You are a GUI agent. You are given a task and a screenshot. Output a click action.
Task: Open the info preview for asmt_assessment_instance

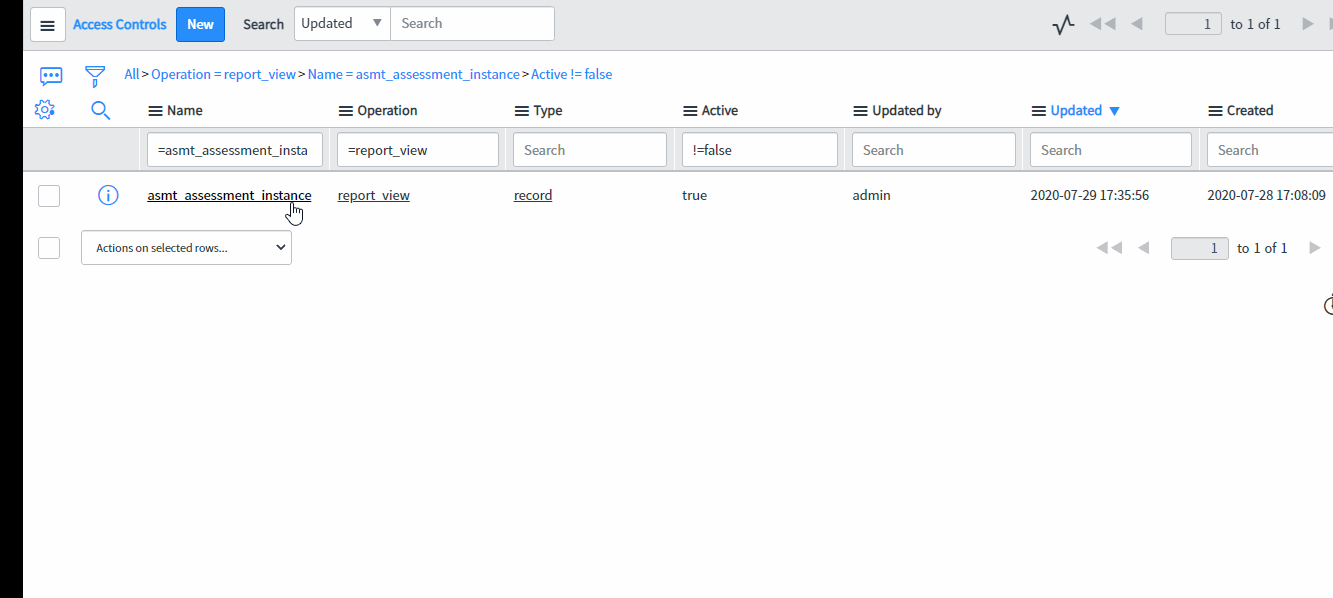[x=108, y=195]
